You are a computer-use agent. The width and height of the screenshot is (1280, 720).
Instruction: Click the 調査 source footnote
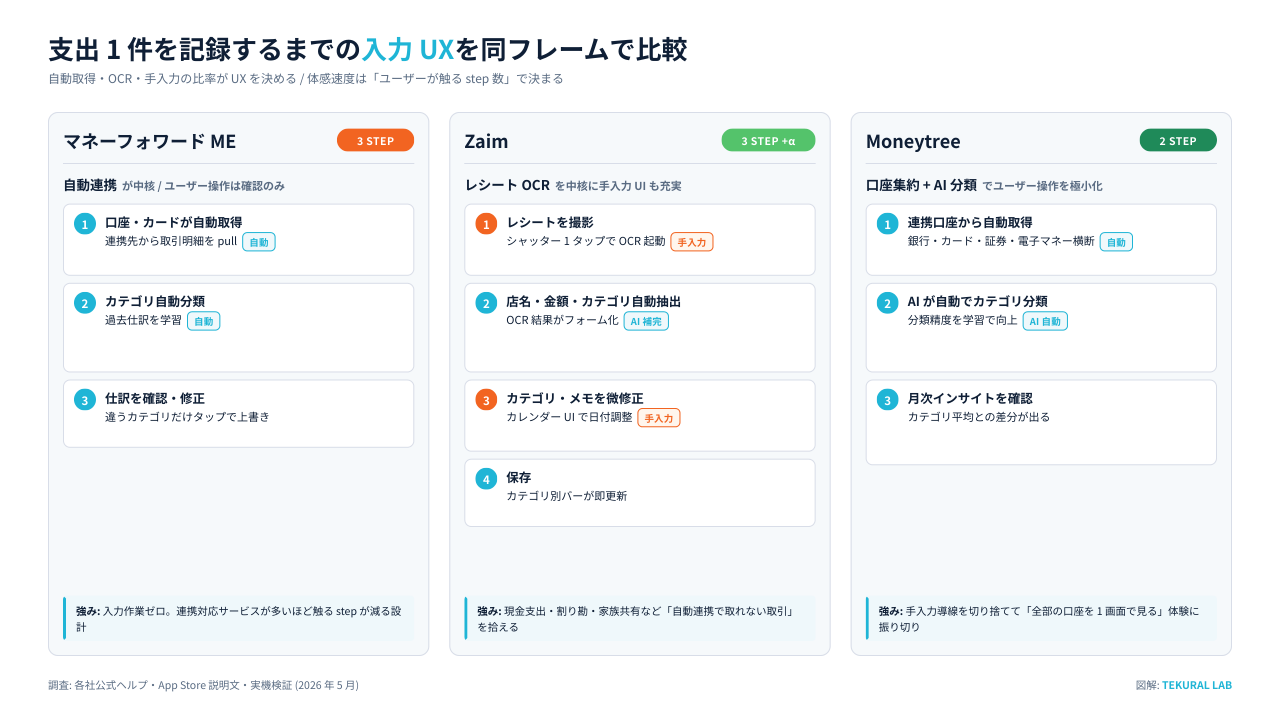[203, 685]
